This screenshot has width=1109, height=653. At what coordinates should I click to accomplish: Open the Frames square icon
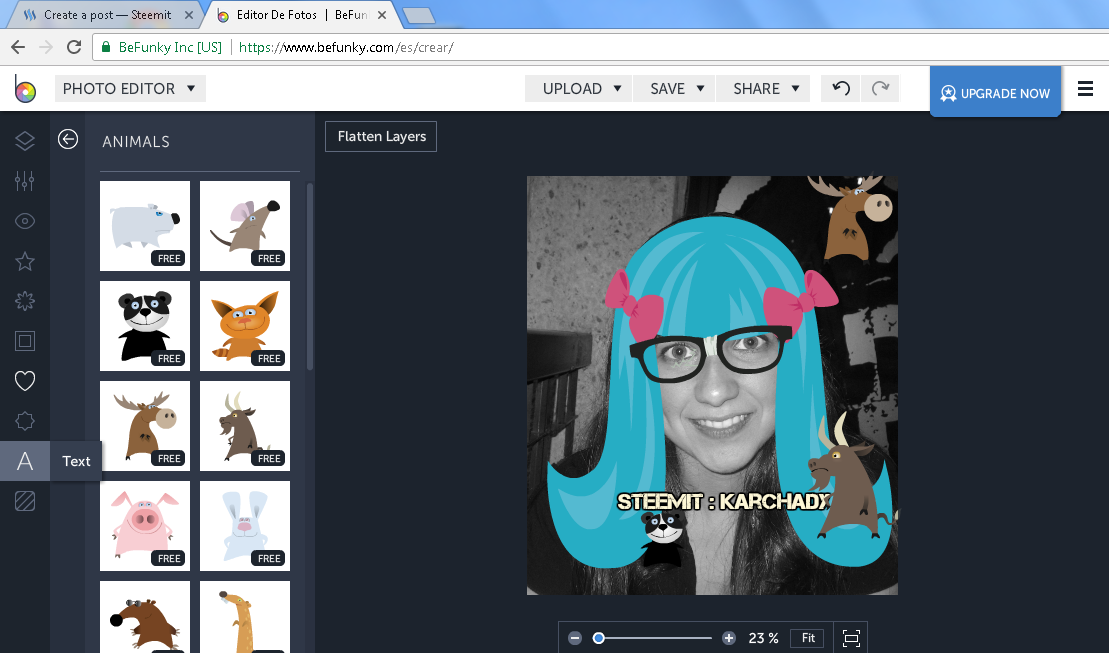[x=25, y=341]
